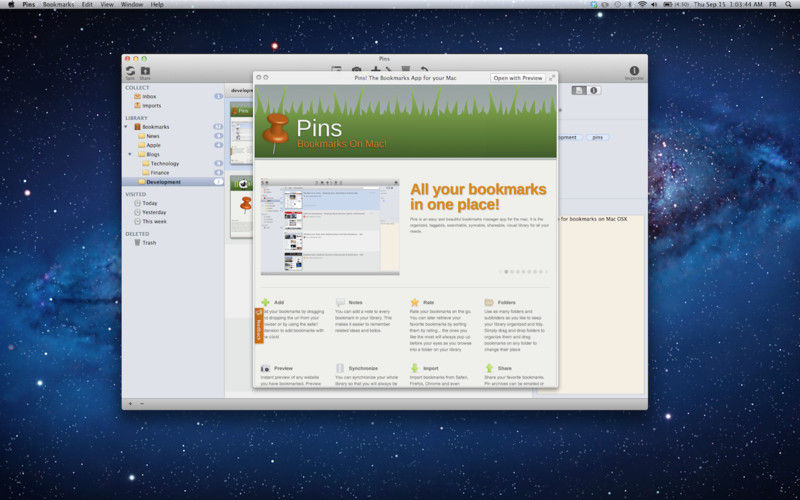
Task: Click the Imports sidebar icon
Action: click(137, 106)
